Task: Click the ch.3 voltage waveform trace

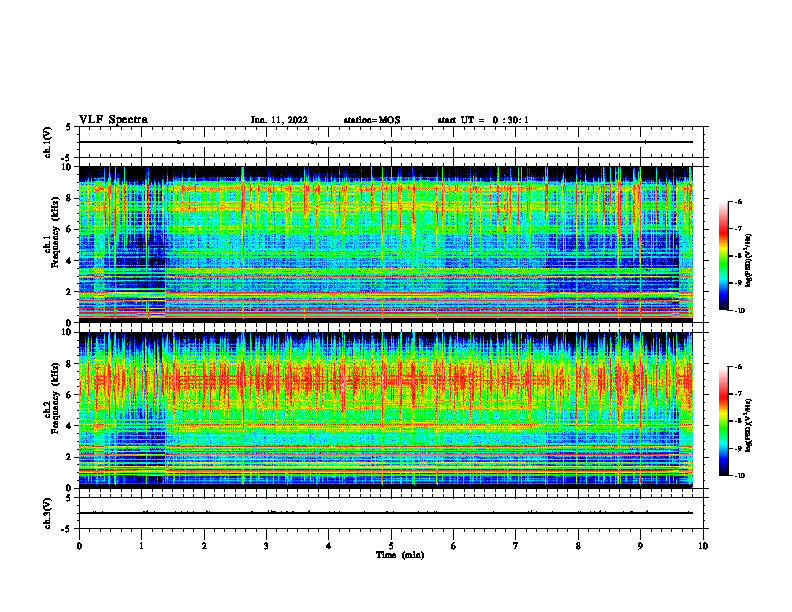Action: point(385,513)
